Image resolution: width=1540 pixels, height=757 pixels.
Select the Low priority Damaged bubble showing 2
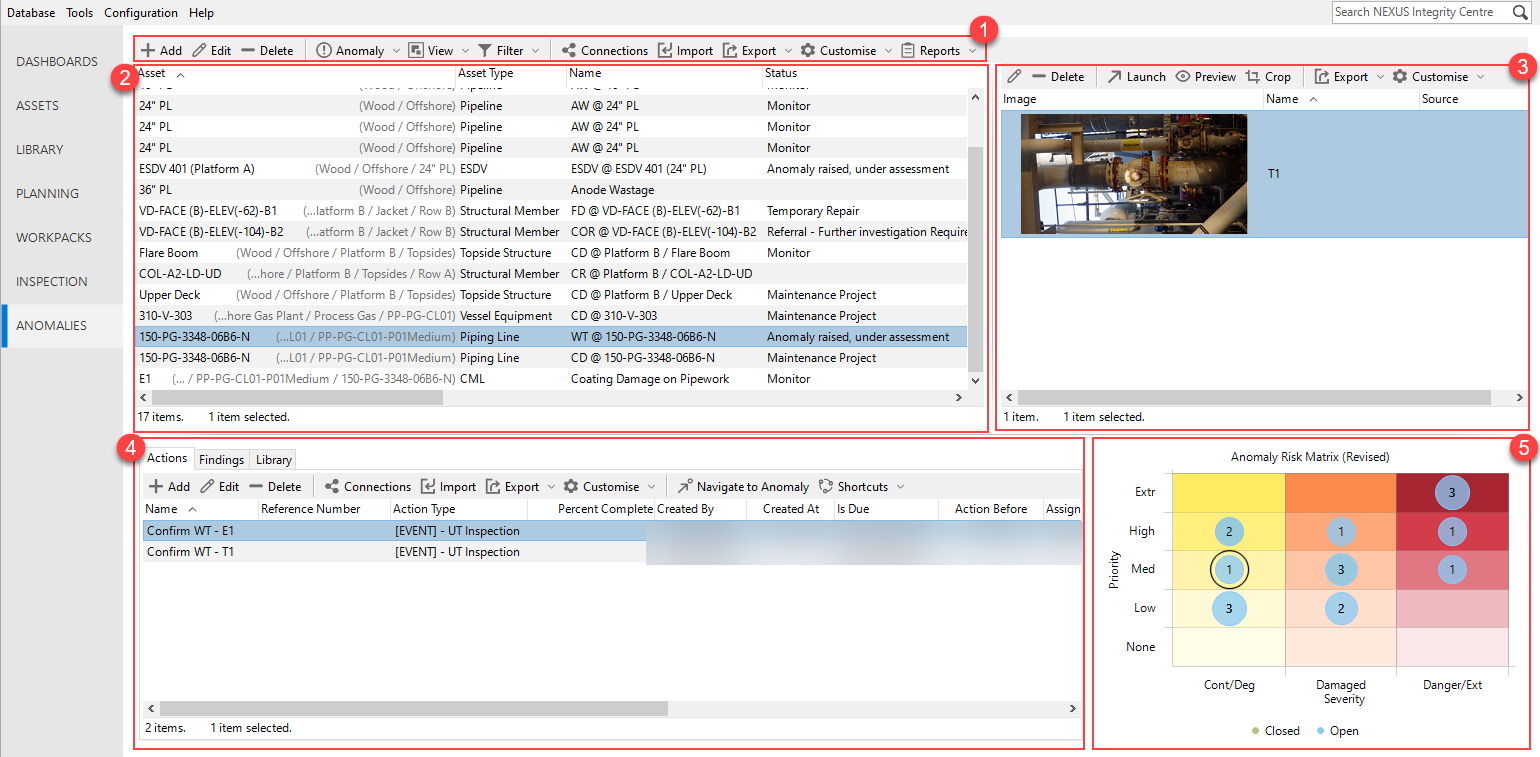(1341, 608)
